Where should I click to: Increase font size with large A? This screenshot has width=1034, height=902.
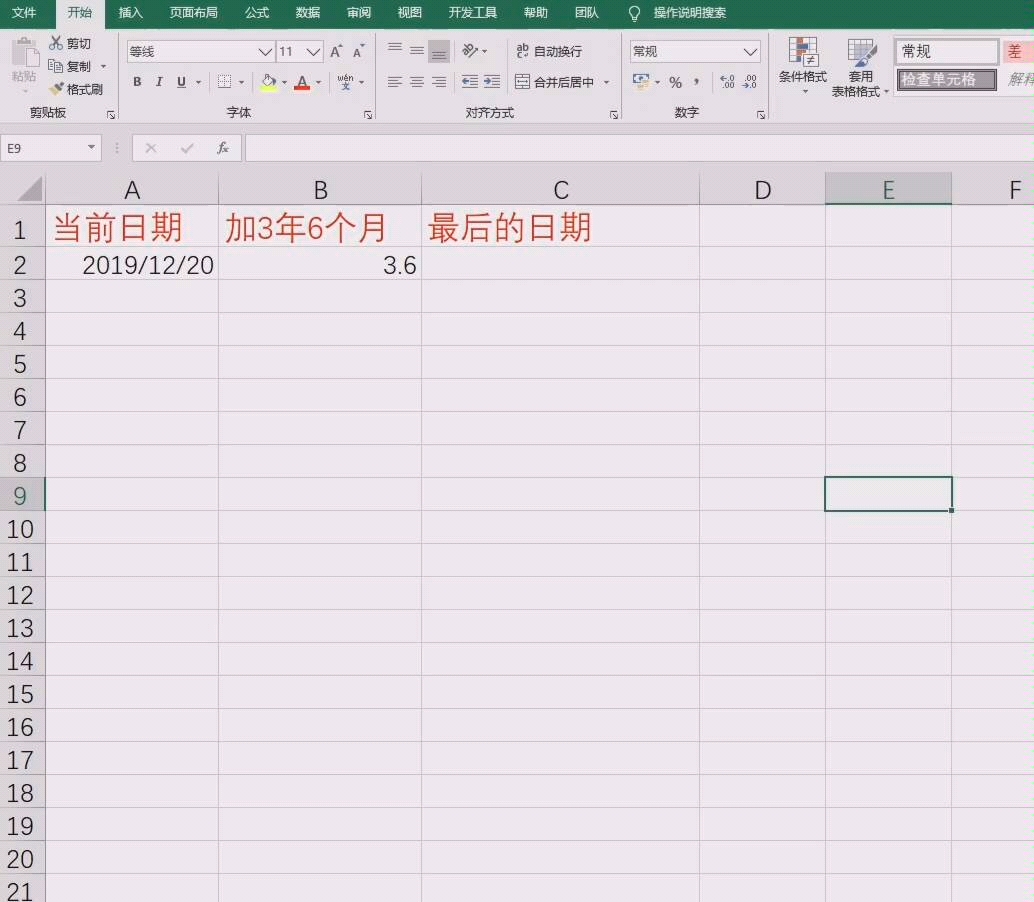[x=336, y=51]
